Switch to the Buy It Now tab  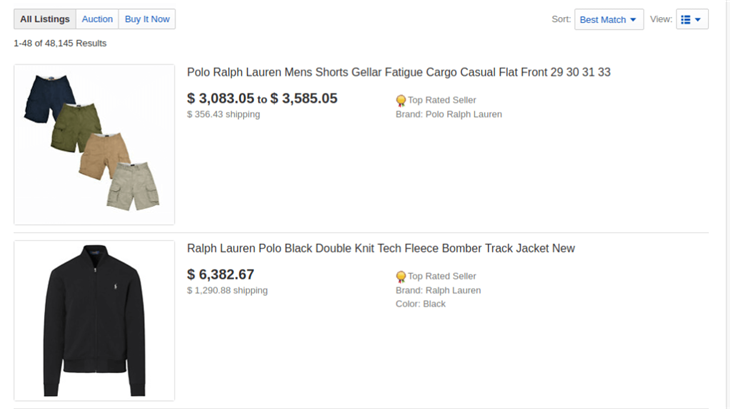pyautogui.click(x=147, y=19)
